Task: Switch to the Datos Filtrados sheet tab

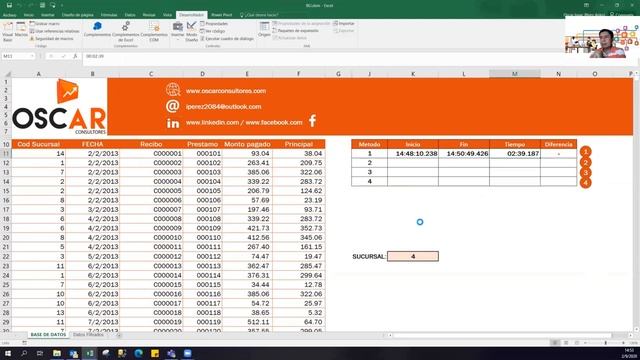Action: click(x=88, y=335)
